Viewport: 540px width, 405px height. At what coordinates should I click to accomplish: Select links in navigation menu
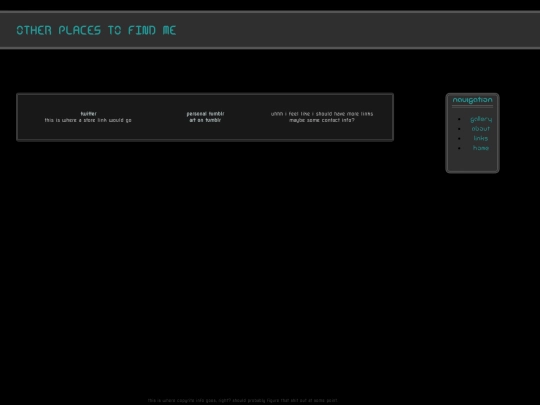pos(481,138)
